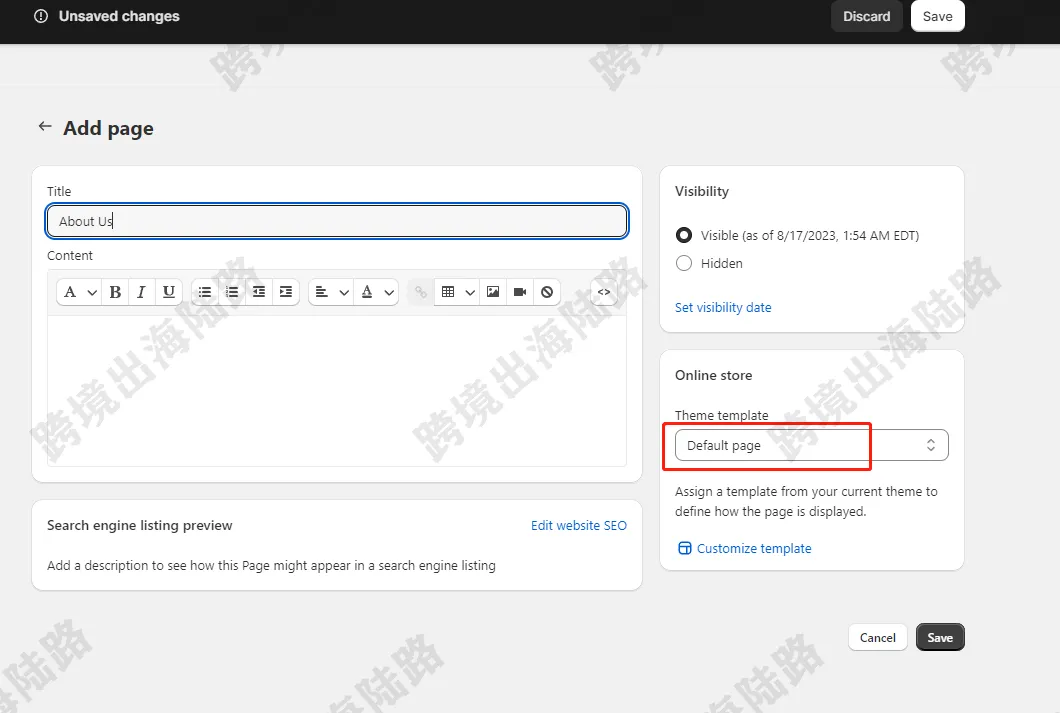Outdent the content text
Viewport: 1060px width, 713px height.
(259, 292)
